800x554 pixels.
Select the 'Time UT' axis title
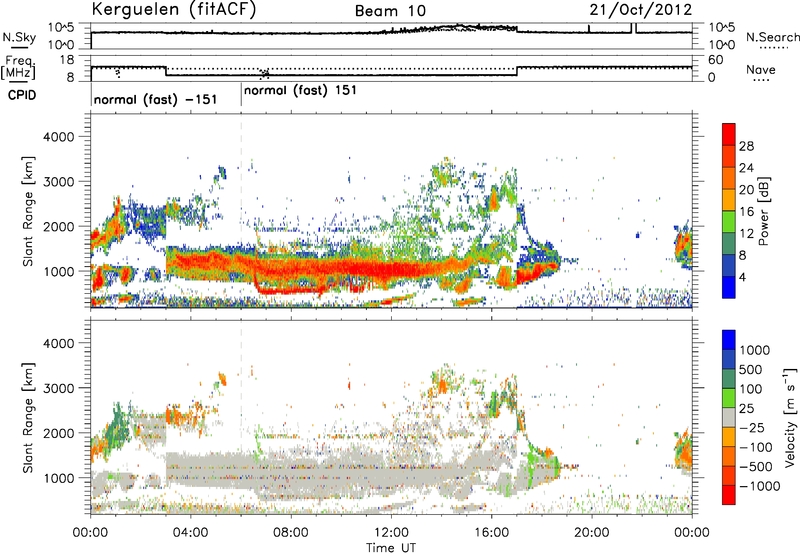point(390,548)
